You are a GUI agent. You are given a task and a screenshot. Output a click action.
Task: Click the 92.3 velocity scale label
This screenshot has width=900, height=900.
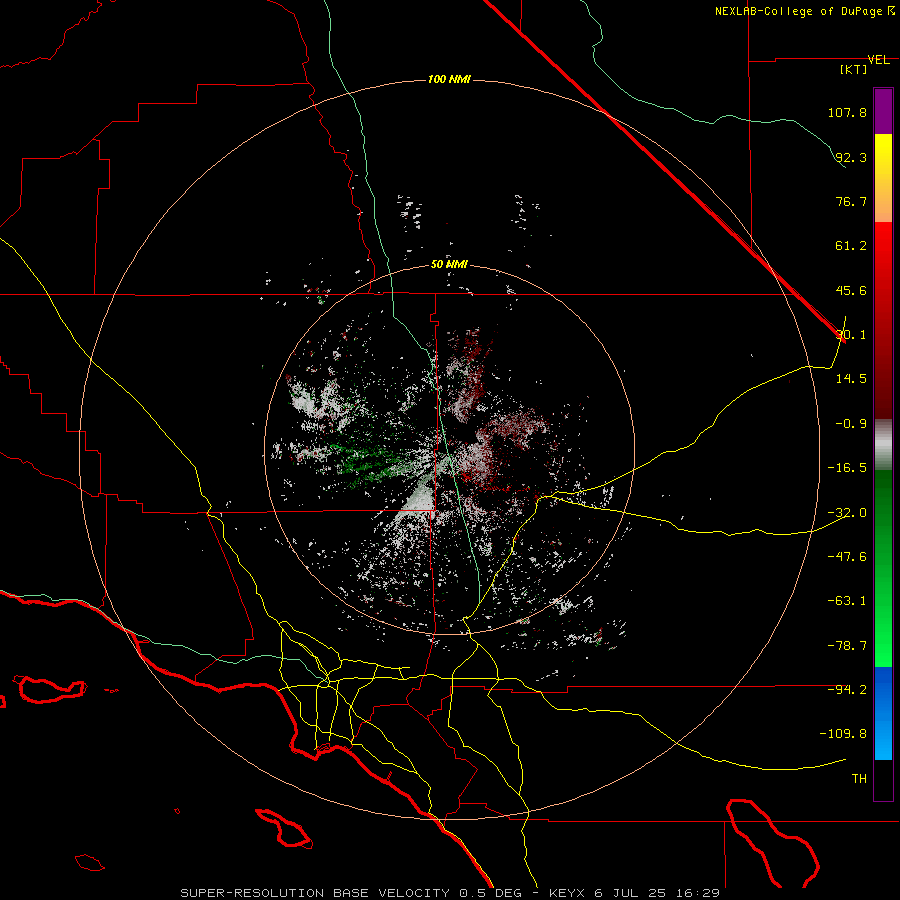(851, 157)
